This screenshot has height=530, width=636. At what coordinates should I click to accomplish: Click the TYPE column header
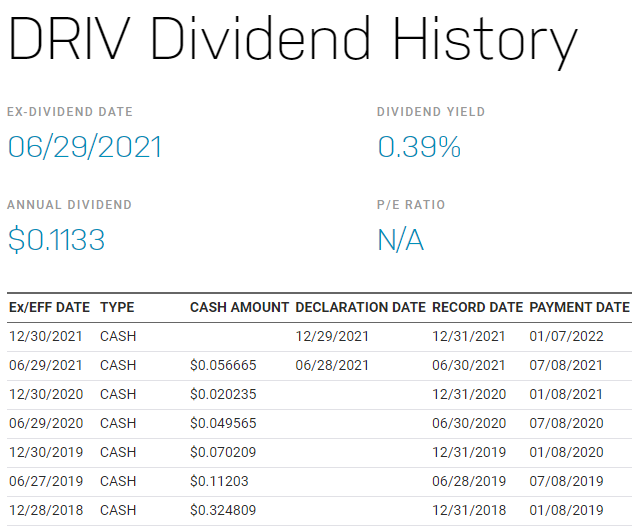click(117, 307)
